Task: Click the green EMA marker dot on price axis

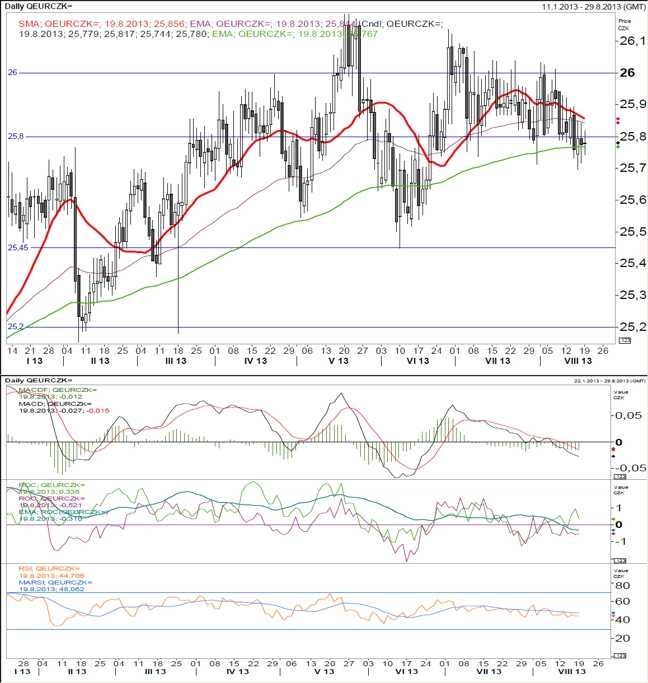Action: [618, 147]
